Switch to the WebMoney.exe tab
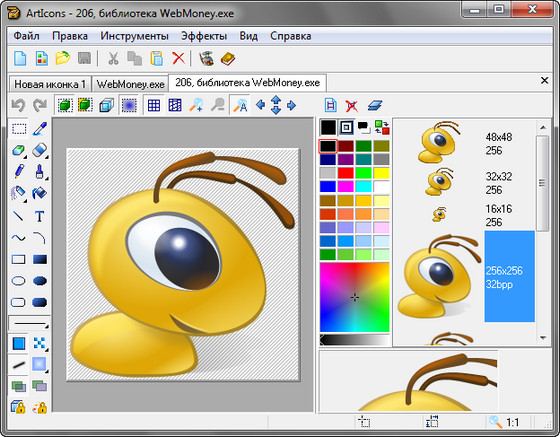This screenshot has height=437, width=560. click(130, 84)
